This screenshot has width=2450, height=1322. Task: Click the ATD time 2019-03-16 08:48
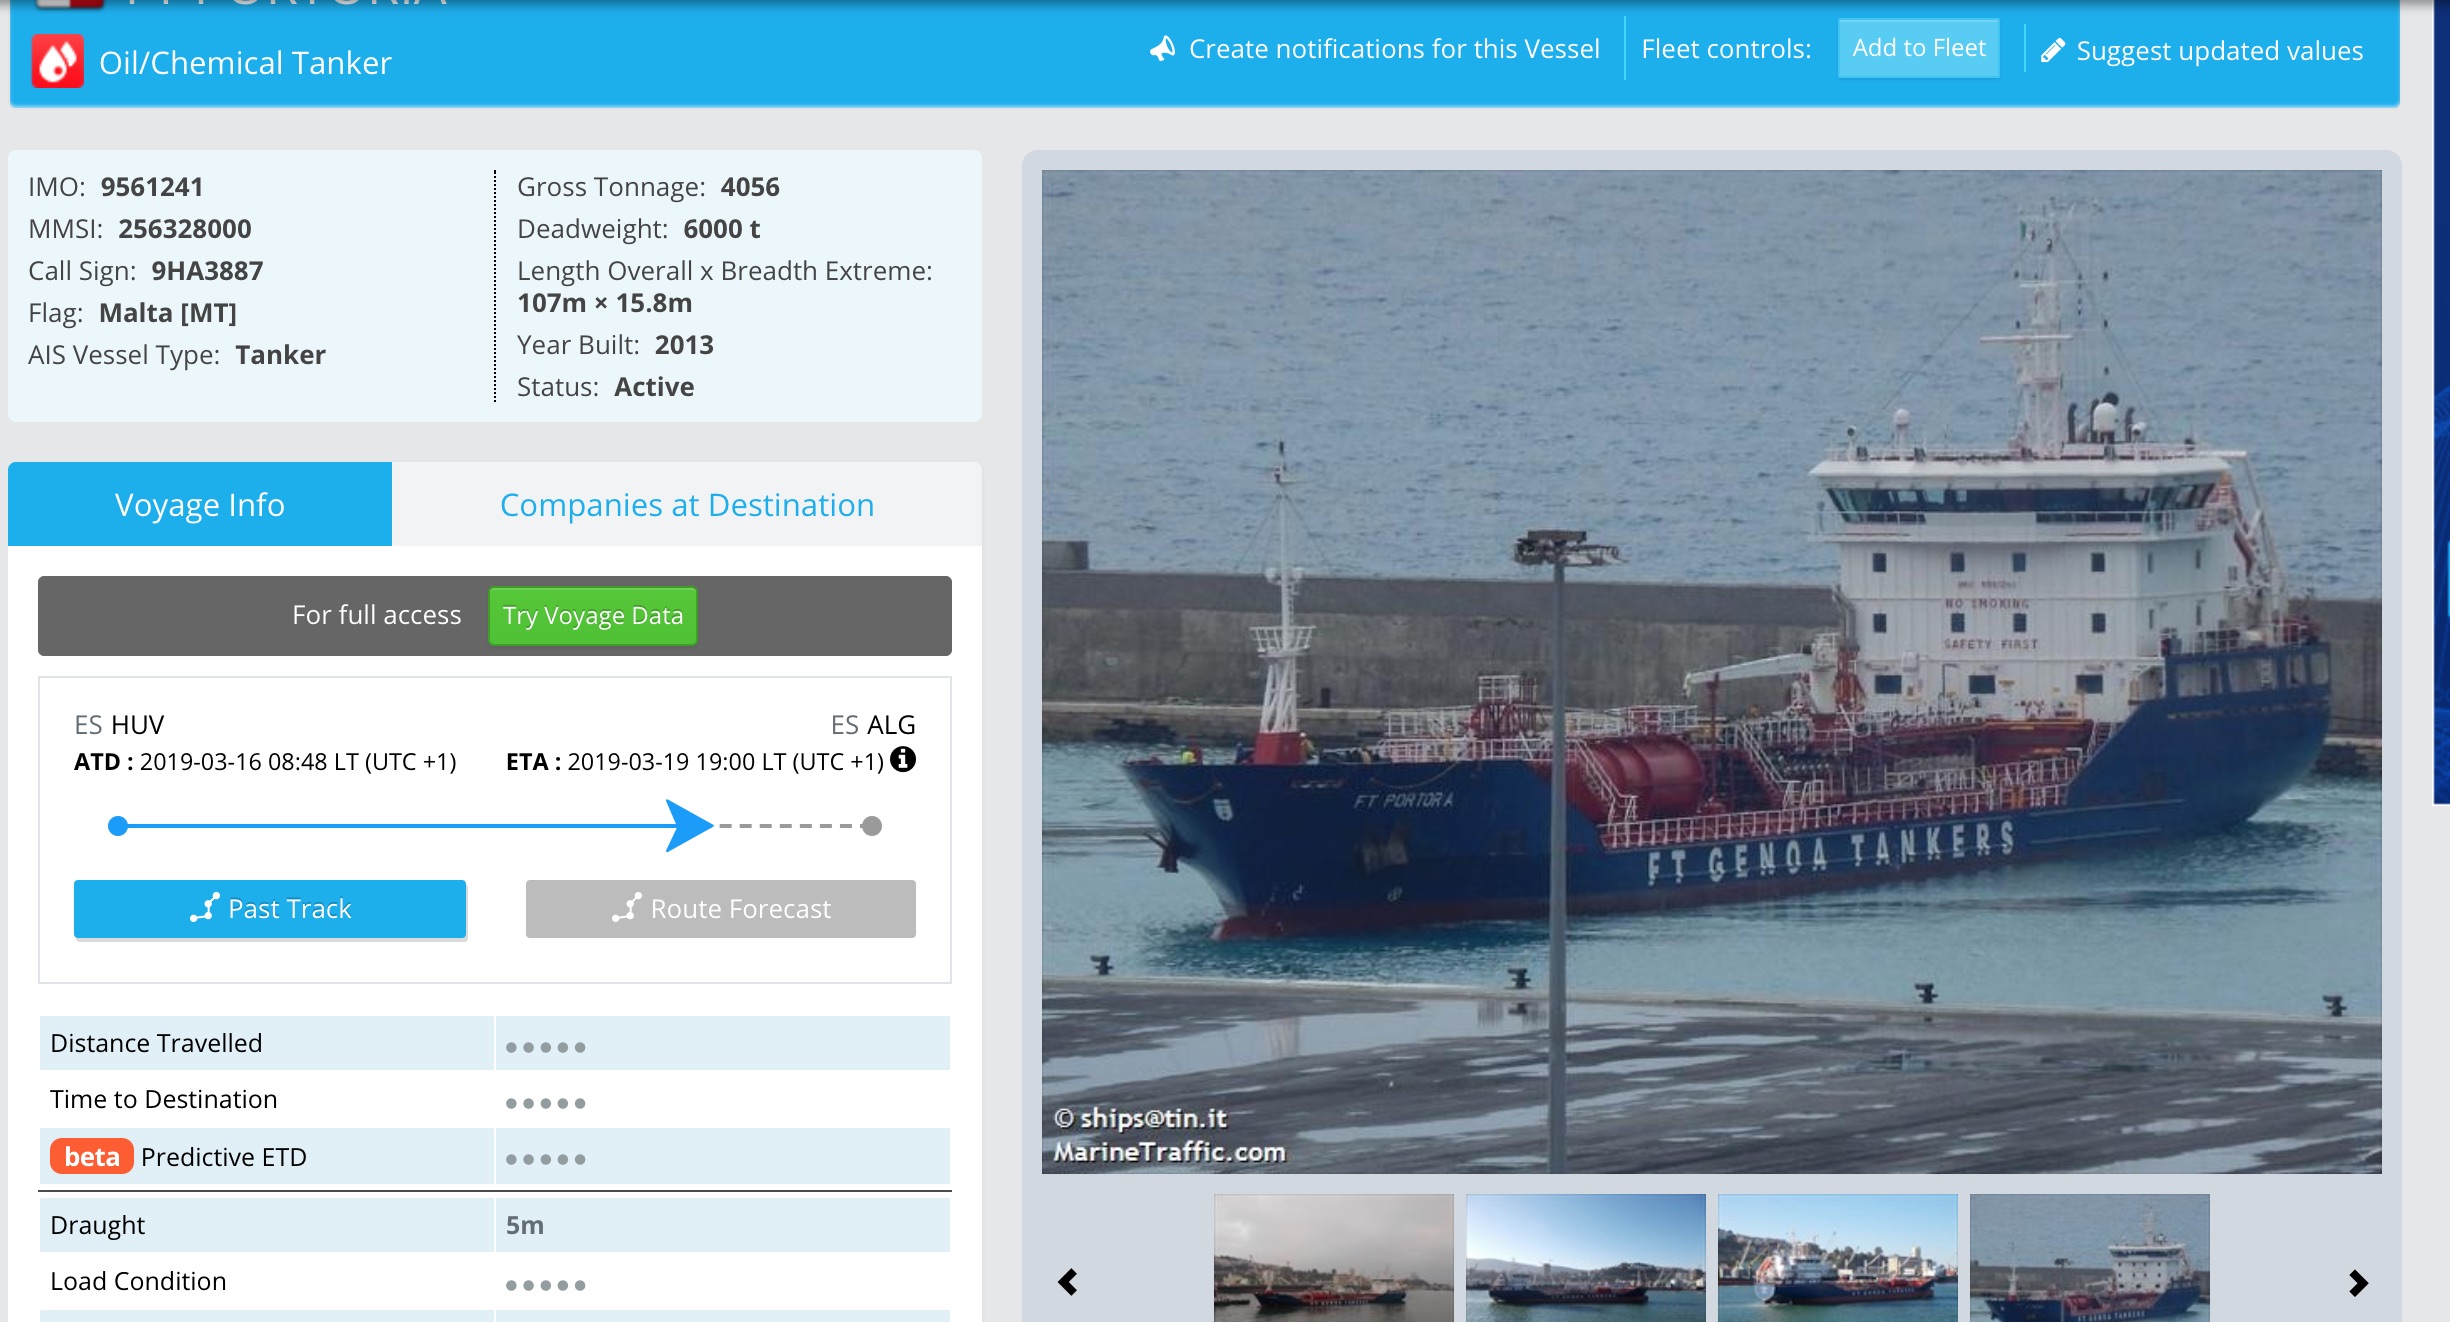coord(234,761)
